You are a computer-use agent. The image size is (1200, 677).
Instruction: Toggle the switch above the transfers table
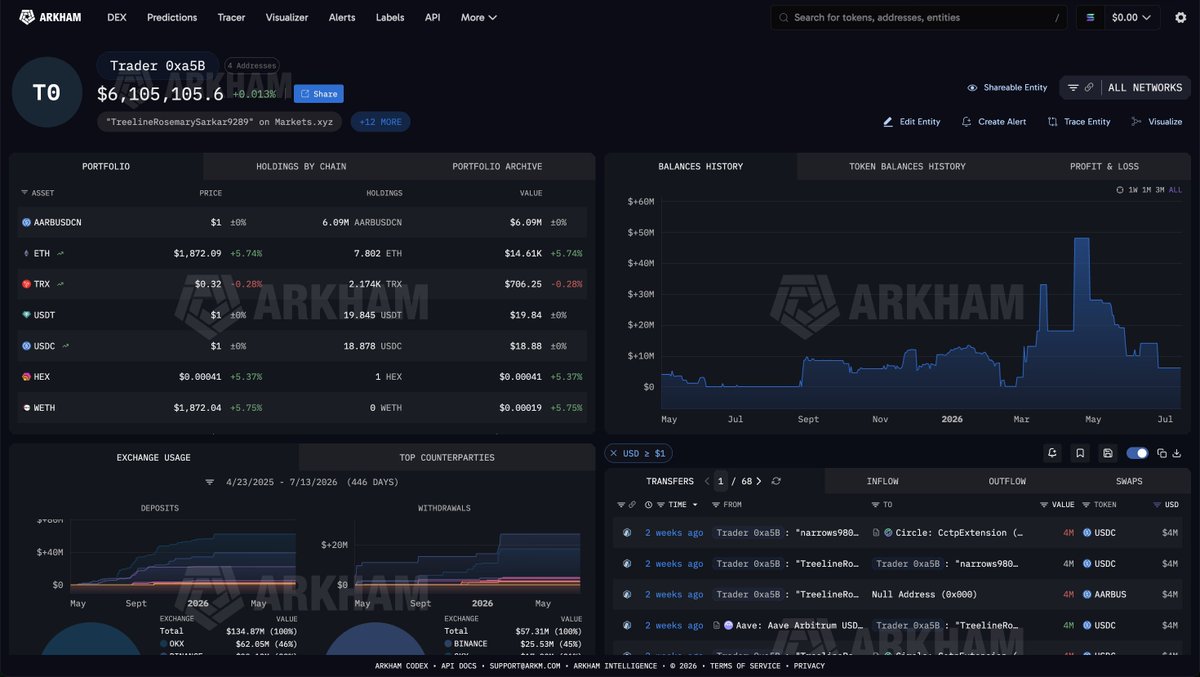pos(1137,453)
